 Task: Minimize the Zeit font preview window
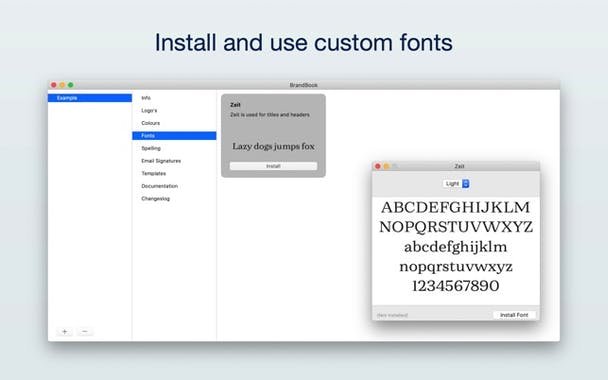tap(386, 166)
